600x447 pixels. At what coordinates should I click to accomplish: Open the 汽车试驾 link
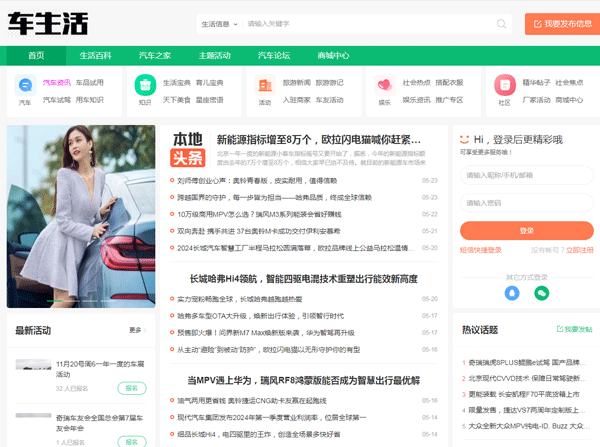tap(57, 100)
